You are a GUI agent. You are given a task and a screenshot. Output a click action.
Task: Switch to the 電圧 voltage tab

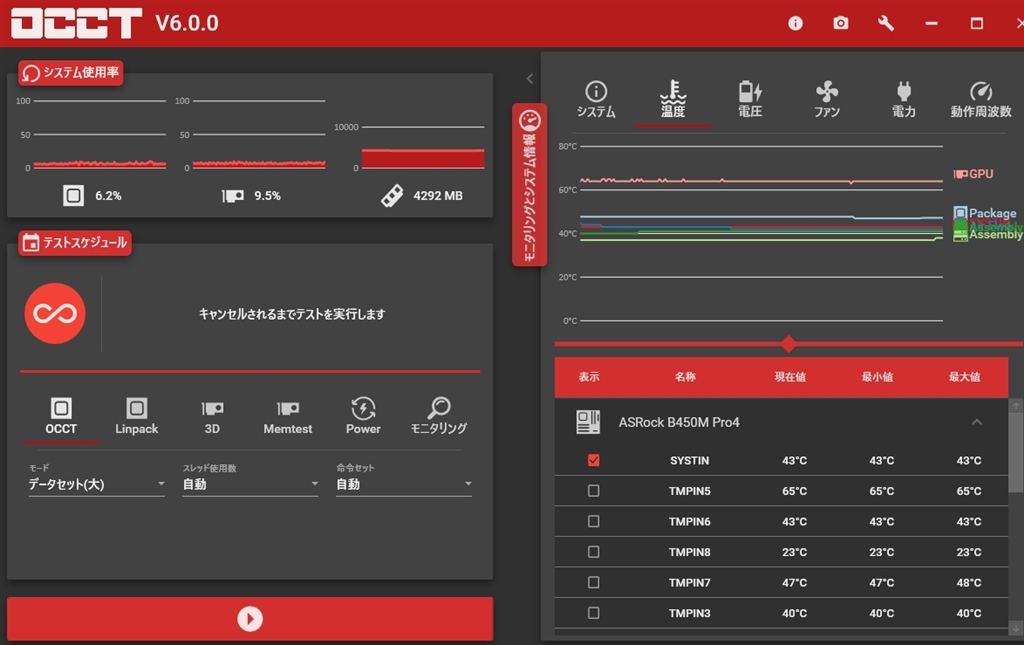click(750, 99)
